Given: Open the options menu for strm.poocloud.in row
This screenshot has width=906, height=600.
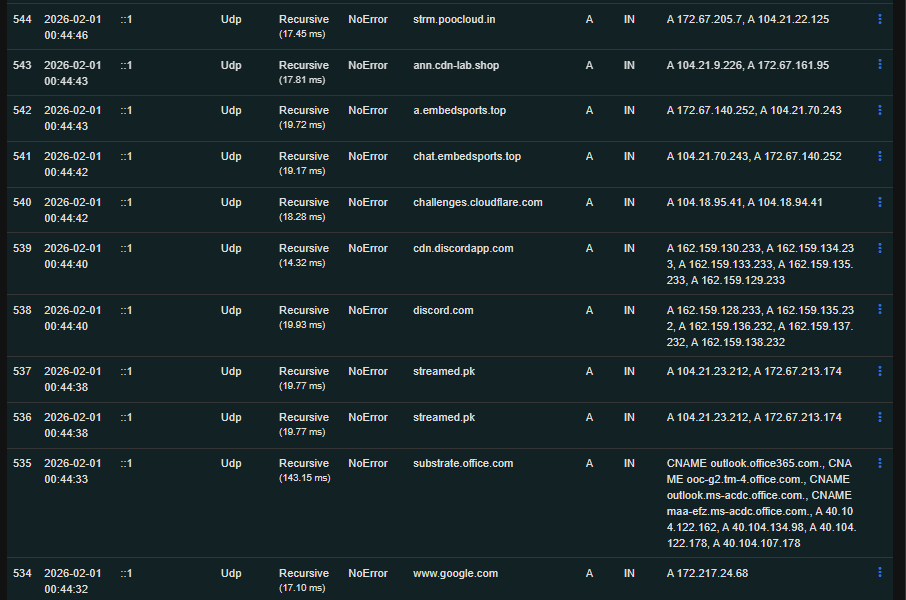Looking at the screenshot, I should (x=879, y=19).
